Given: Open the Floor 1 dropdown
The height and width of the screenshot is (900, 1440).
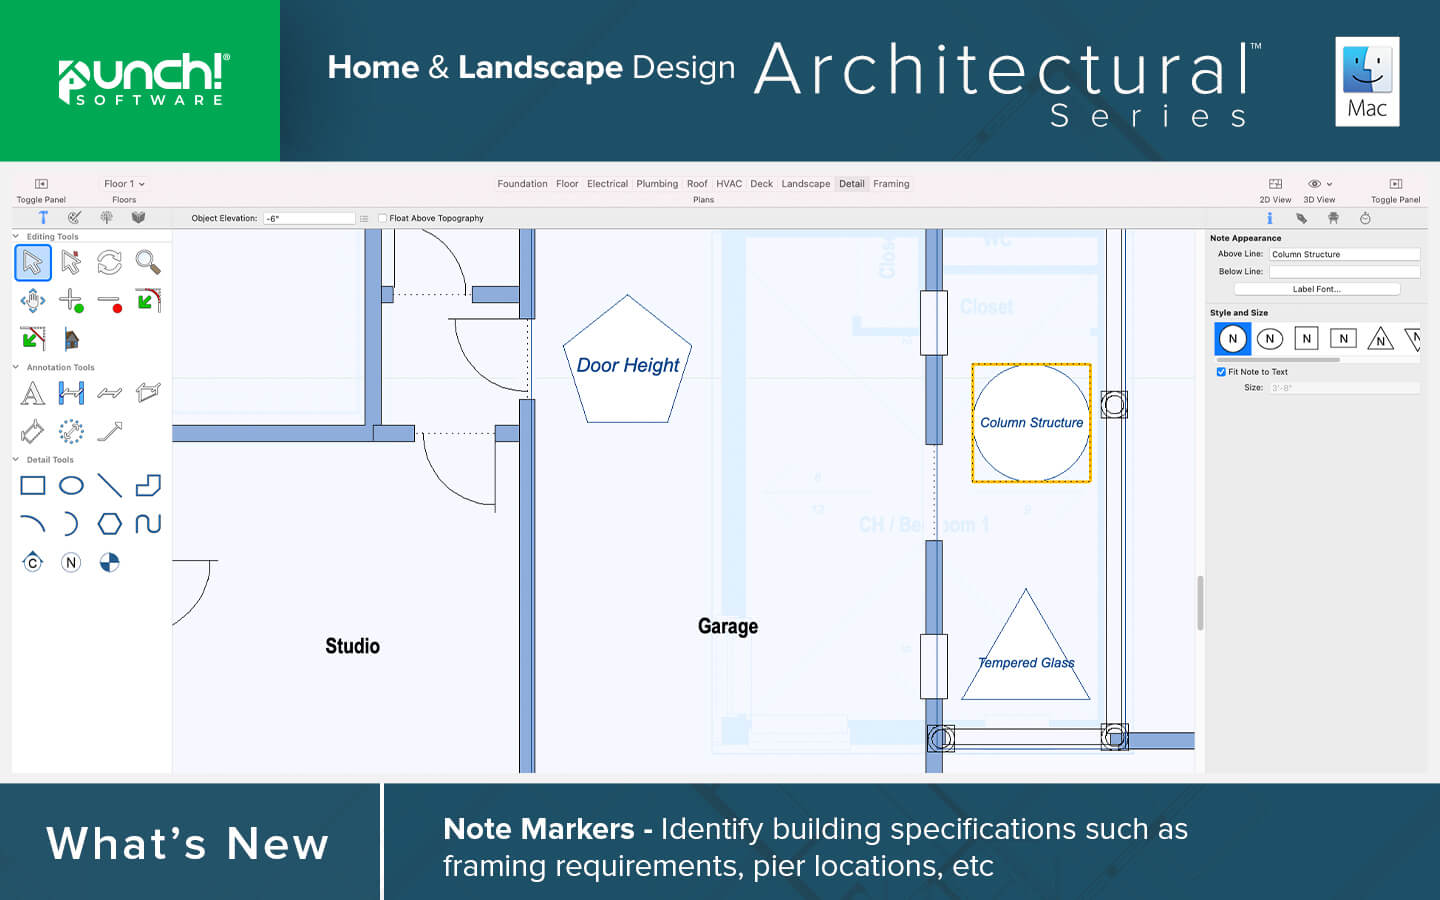Looking at the screenshot, I should click(124, 184).
